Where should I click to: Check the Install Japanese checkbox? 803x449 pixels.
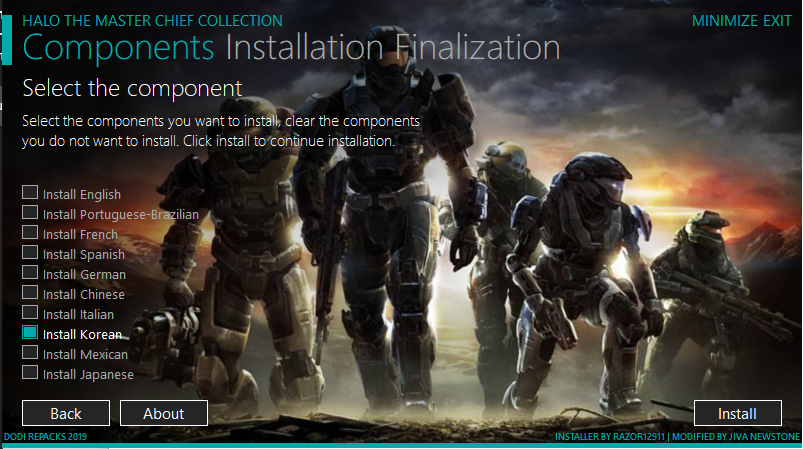(x=30, y=372)
